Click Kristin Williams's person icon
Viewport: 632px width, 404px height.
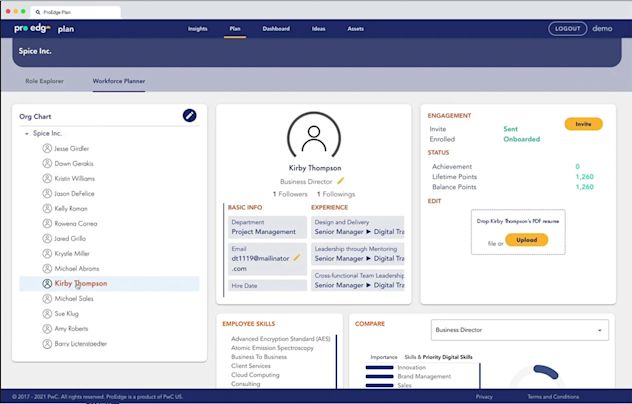47,178
